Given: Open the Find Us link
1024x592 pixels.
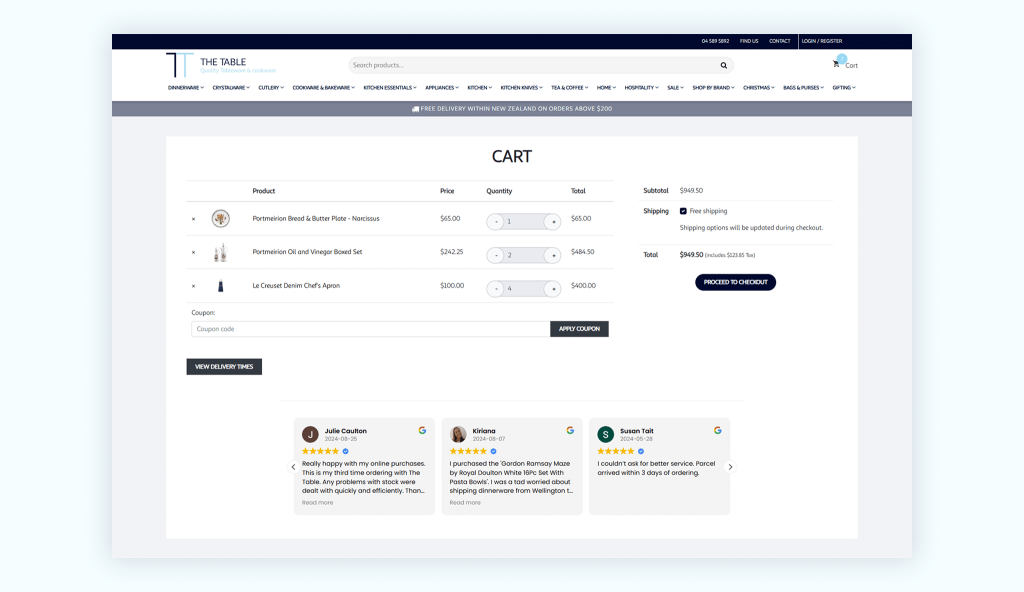Looking at the screenshot, I should point(749,41).
